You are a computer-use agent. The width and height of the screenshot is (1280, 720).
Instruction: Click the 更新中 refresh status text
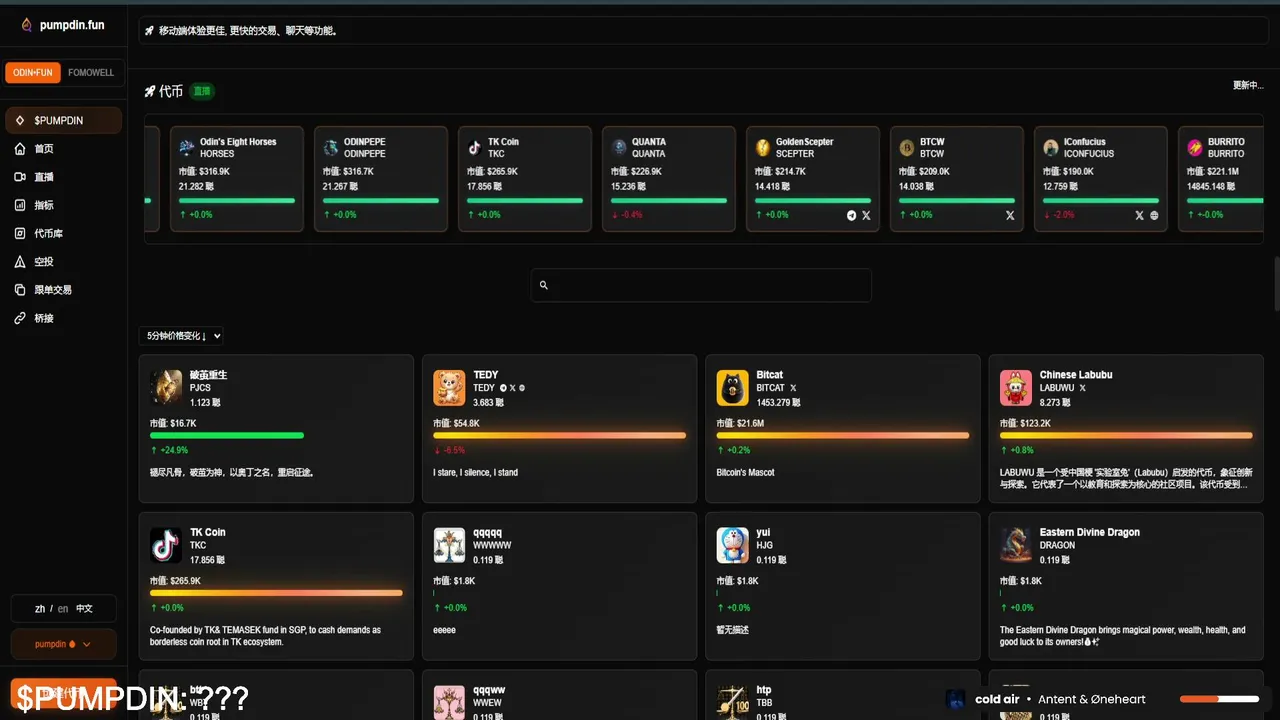coord(1248,85)
